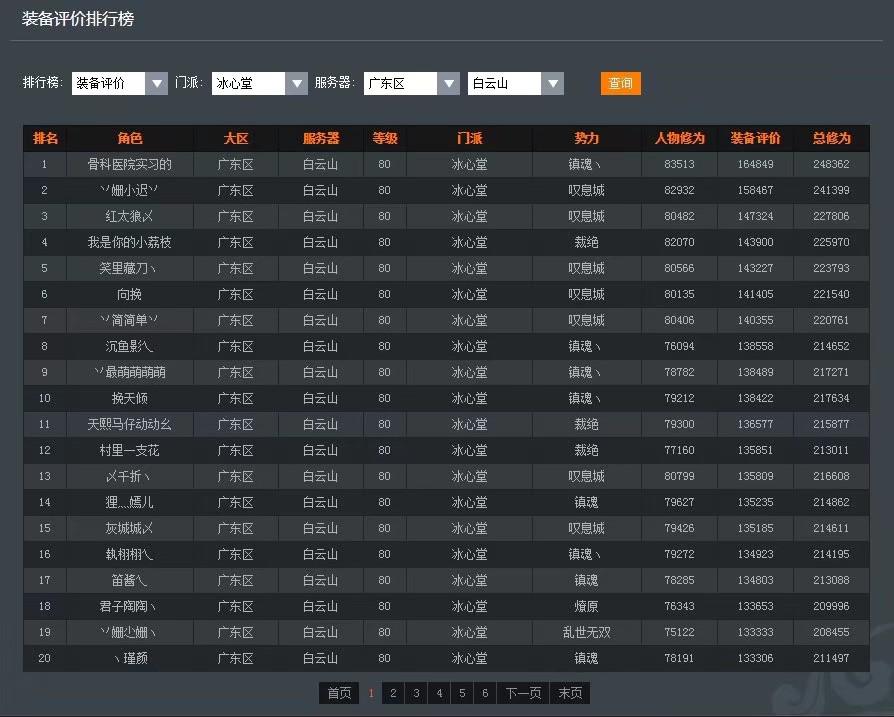Go to 首页 first page
The width and height of the screenshot is (894, 717).
(x=339, y=693)
